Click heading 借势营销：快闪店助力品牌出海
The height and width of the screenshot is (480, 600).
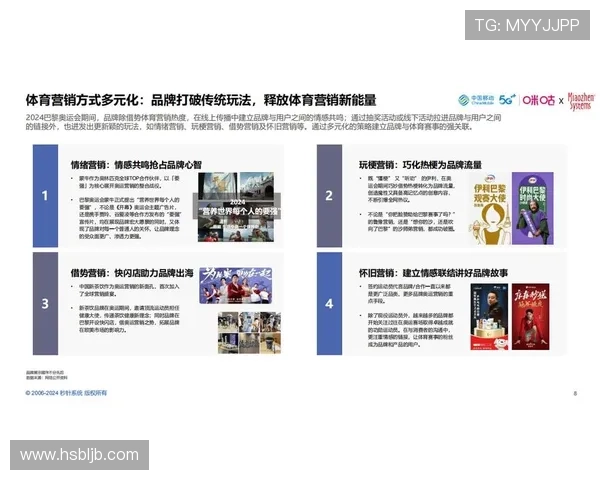[132, 273]
